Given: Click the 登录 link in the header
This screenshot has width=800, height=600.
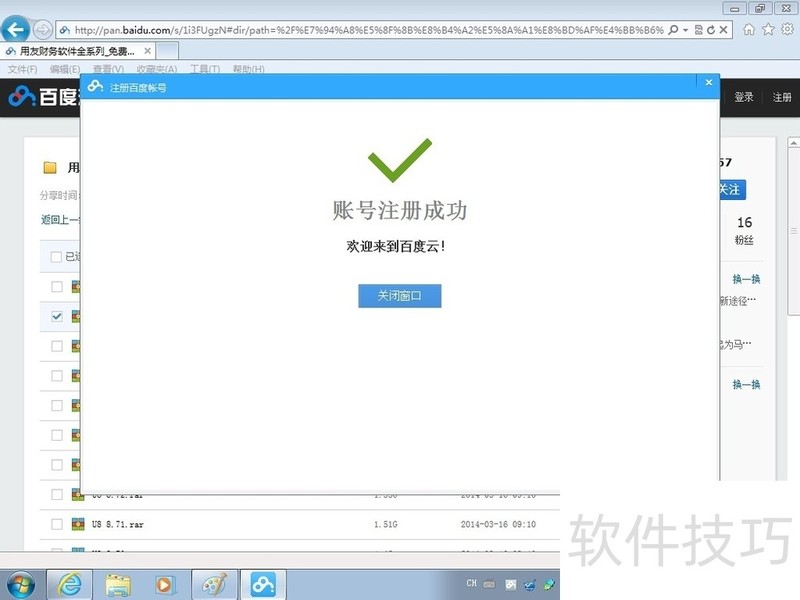Looking at the screenshot, I should click(744, 97).
